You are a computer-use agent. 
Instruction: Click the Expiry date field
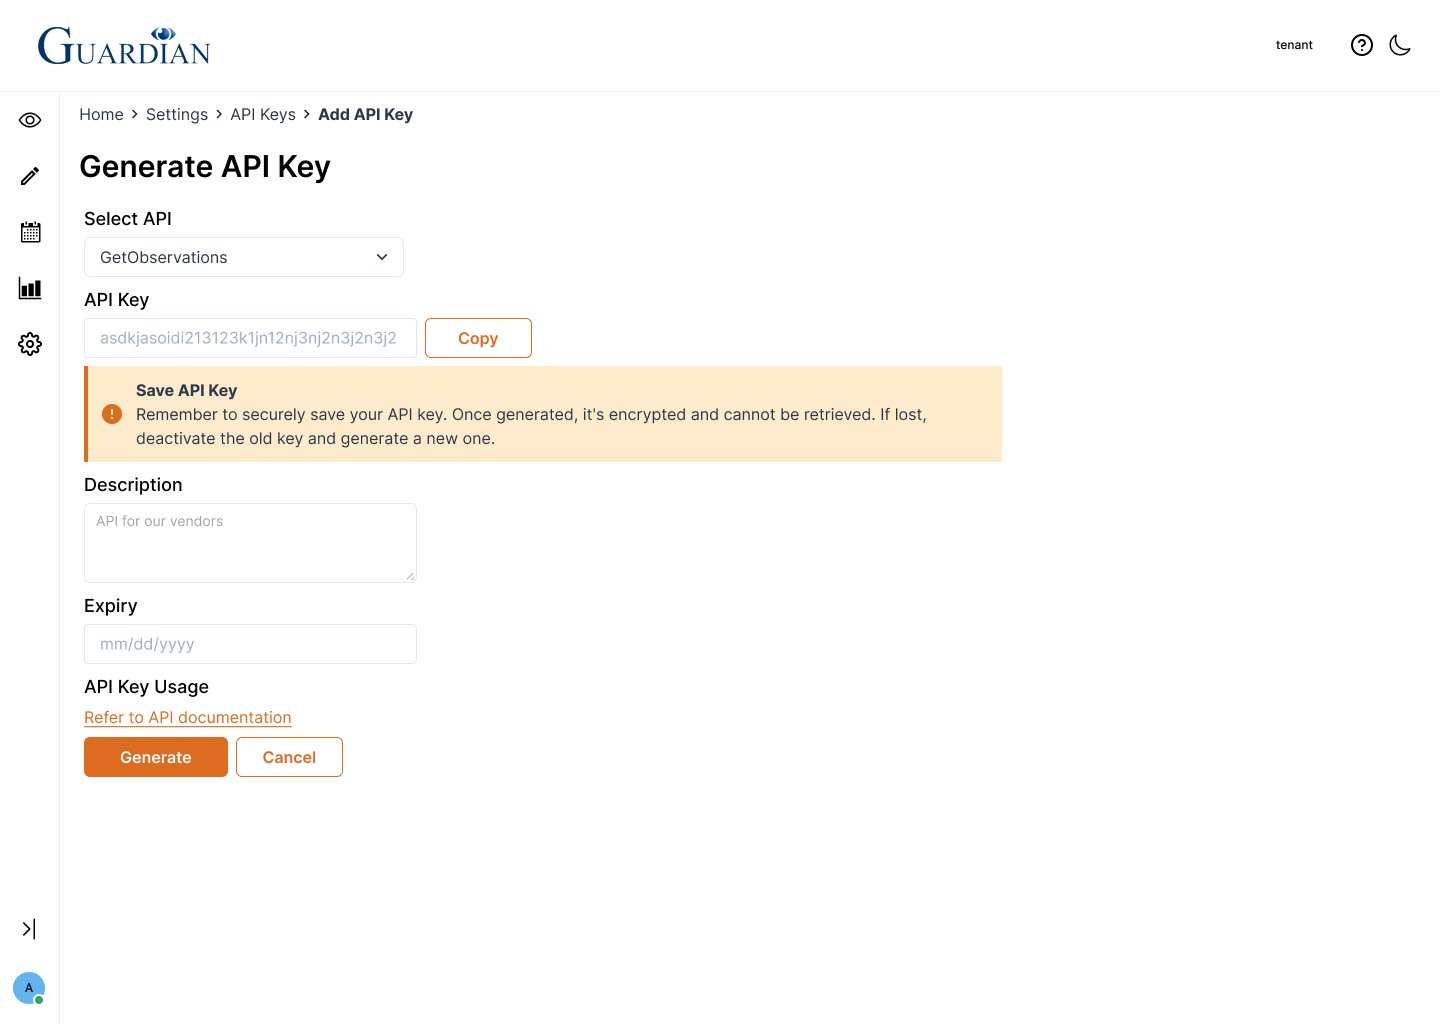click(250, 644)
